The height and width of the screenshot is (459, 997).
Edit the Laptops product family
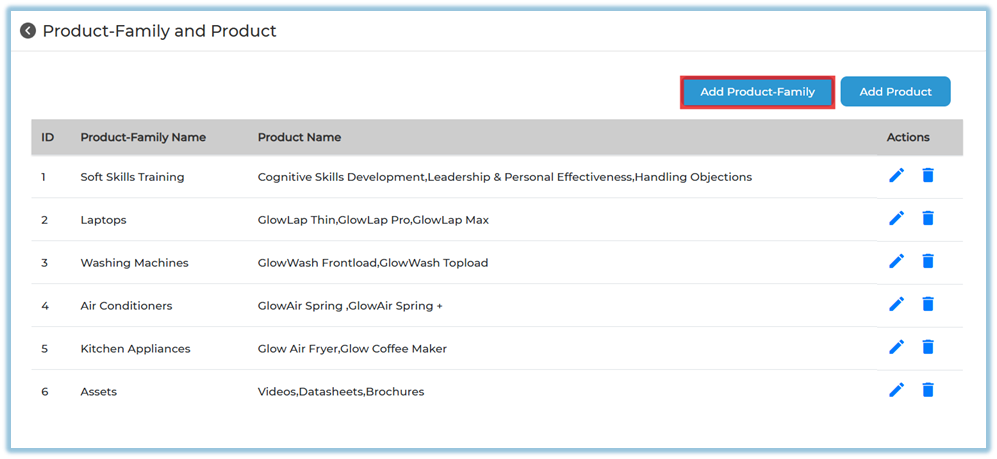[896, 218]
